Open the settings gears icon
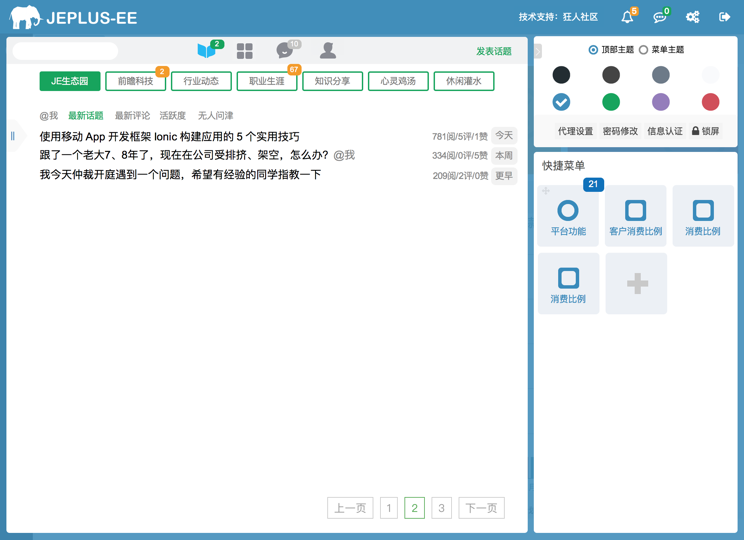This screenshot has height=540, width=744. (x=692, y=17)
